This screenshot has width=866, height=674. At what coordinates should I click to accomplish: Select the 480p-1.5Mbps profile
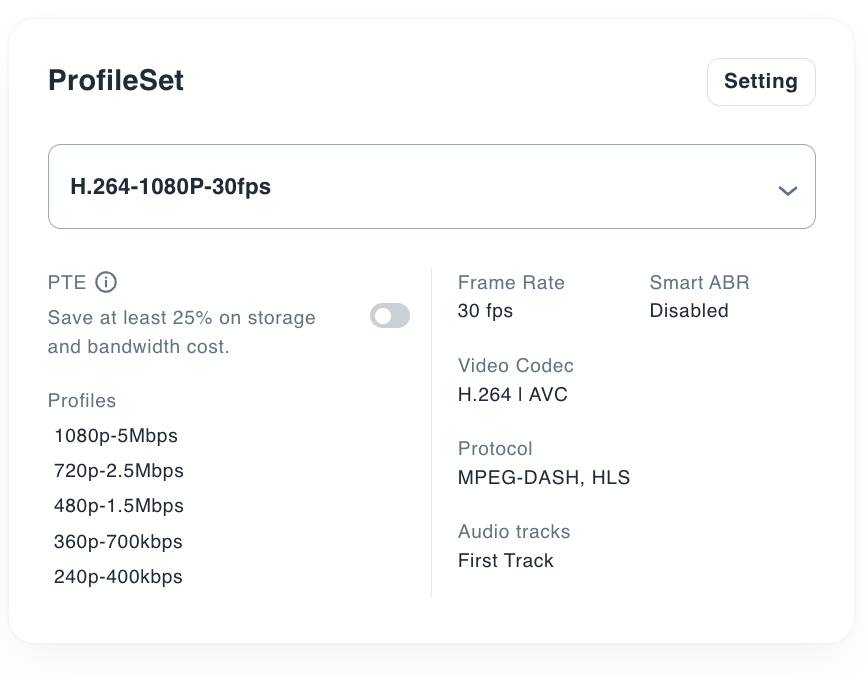[119, 506]
